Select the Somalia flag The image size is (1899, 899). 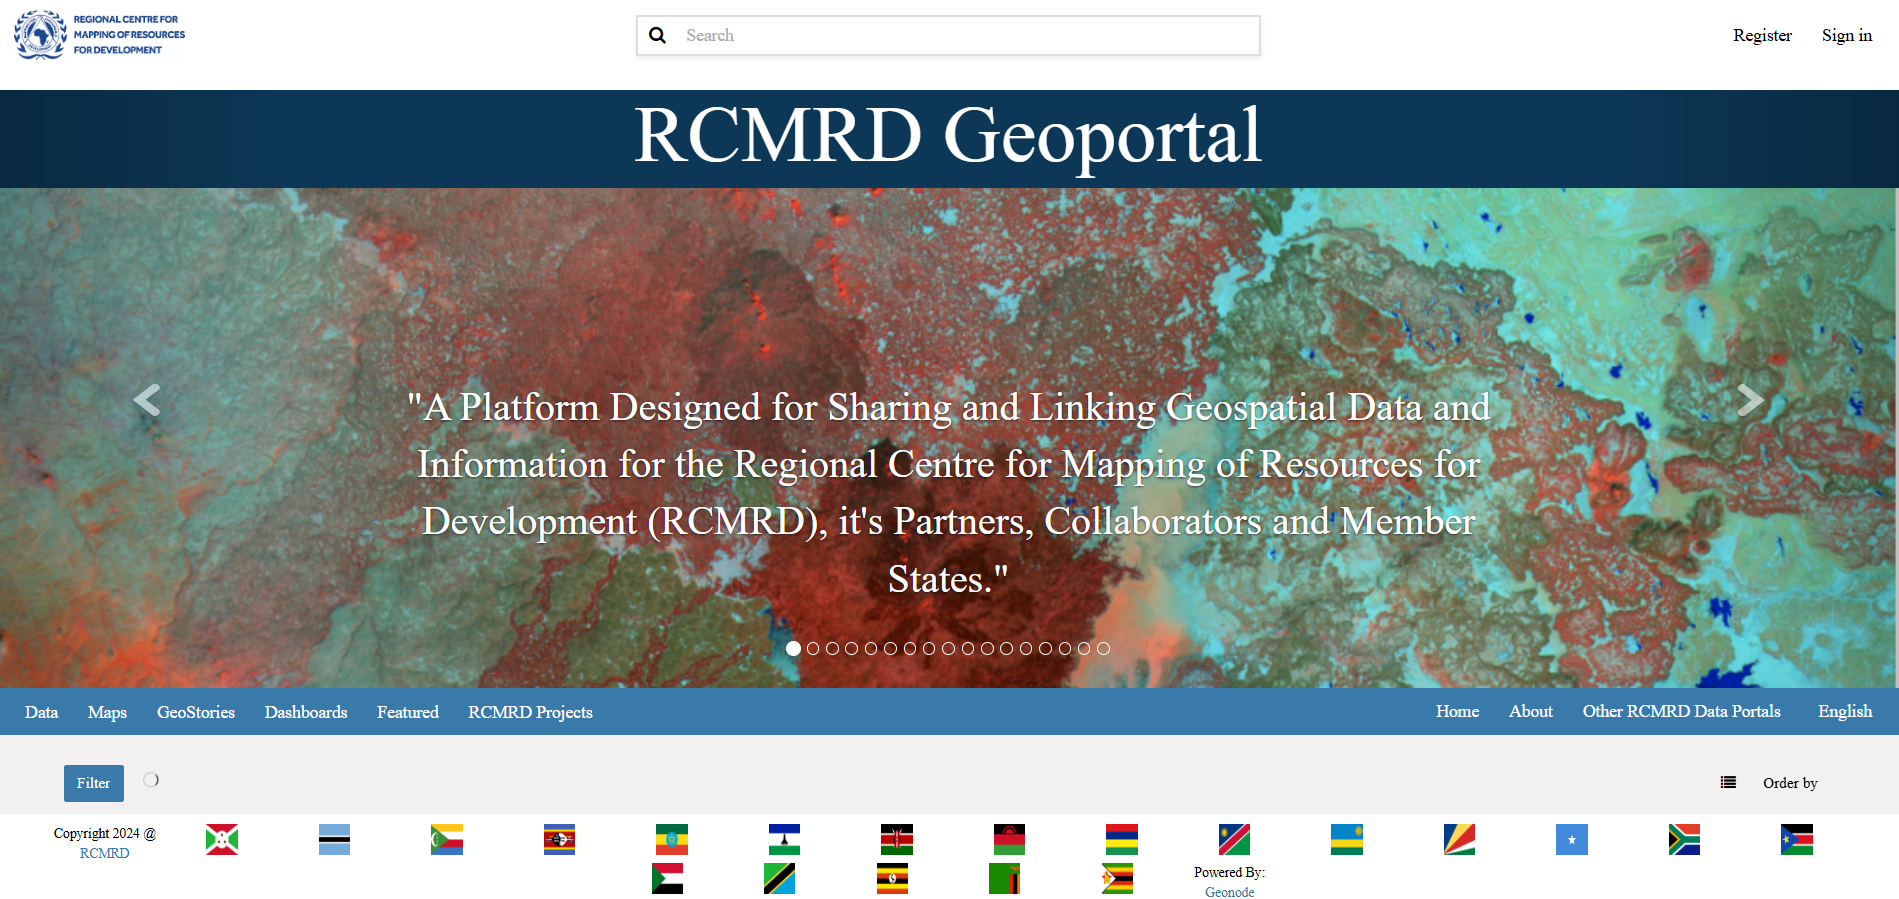coord(1571,839)
